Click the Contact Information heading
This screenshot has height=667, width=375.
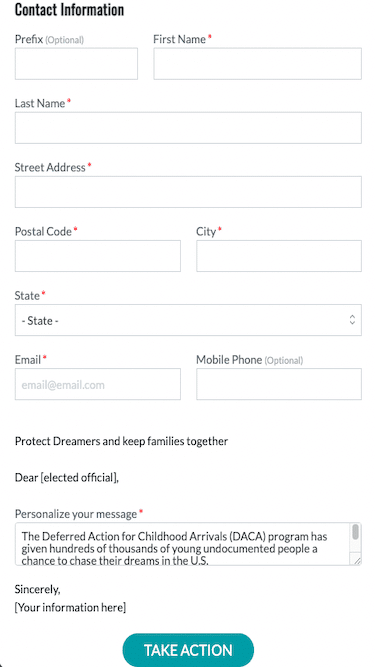[x=69, y=10]
